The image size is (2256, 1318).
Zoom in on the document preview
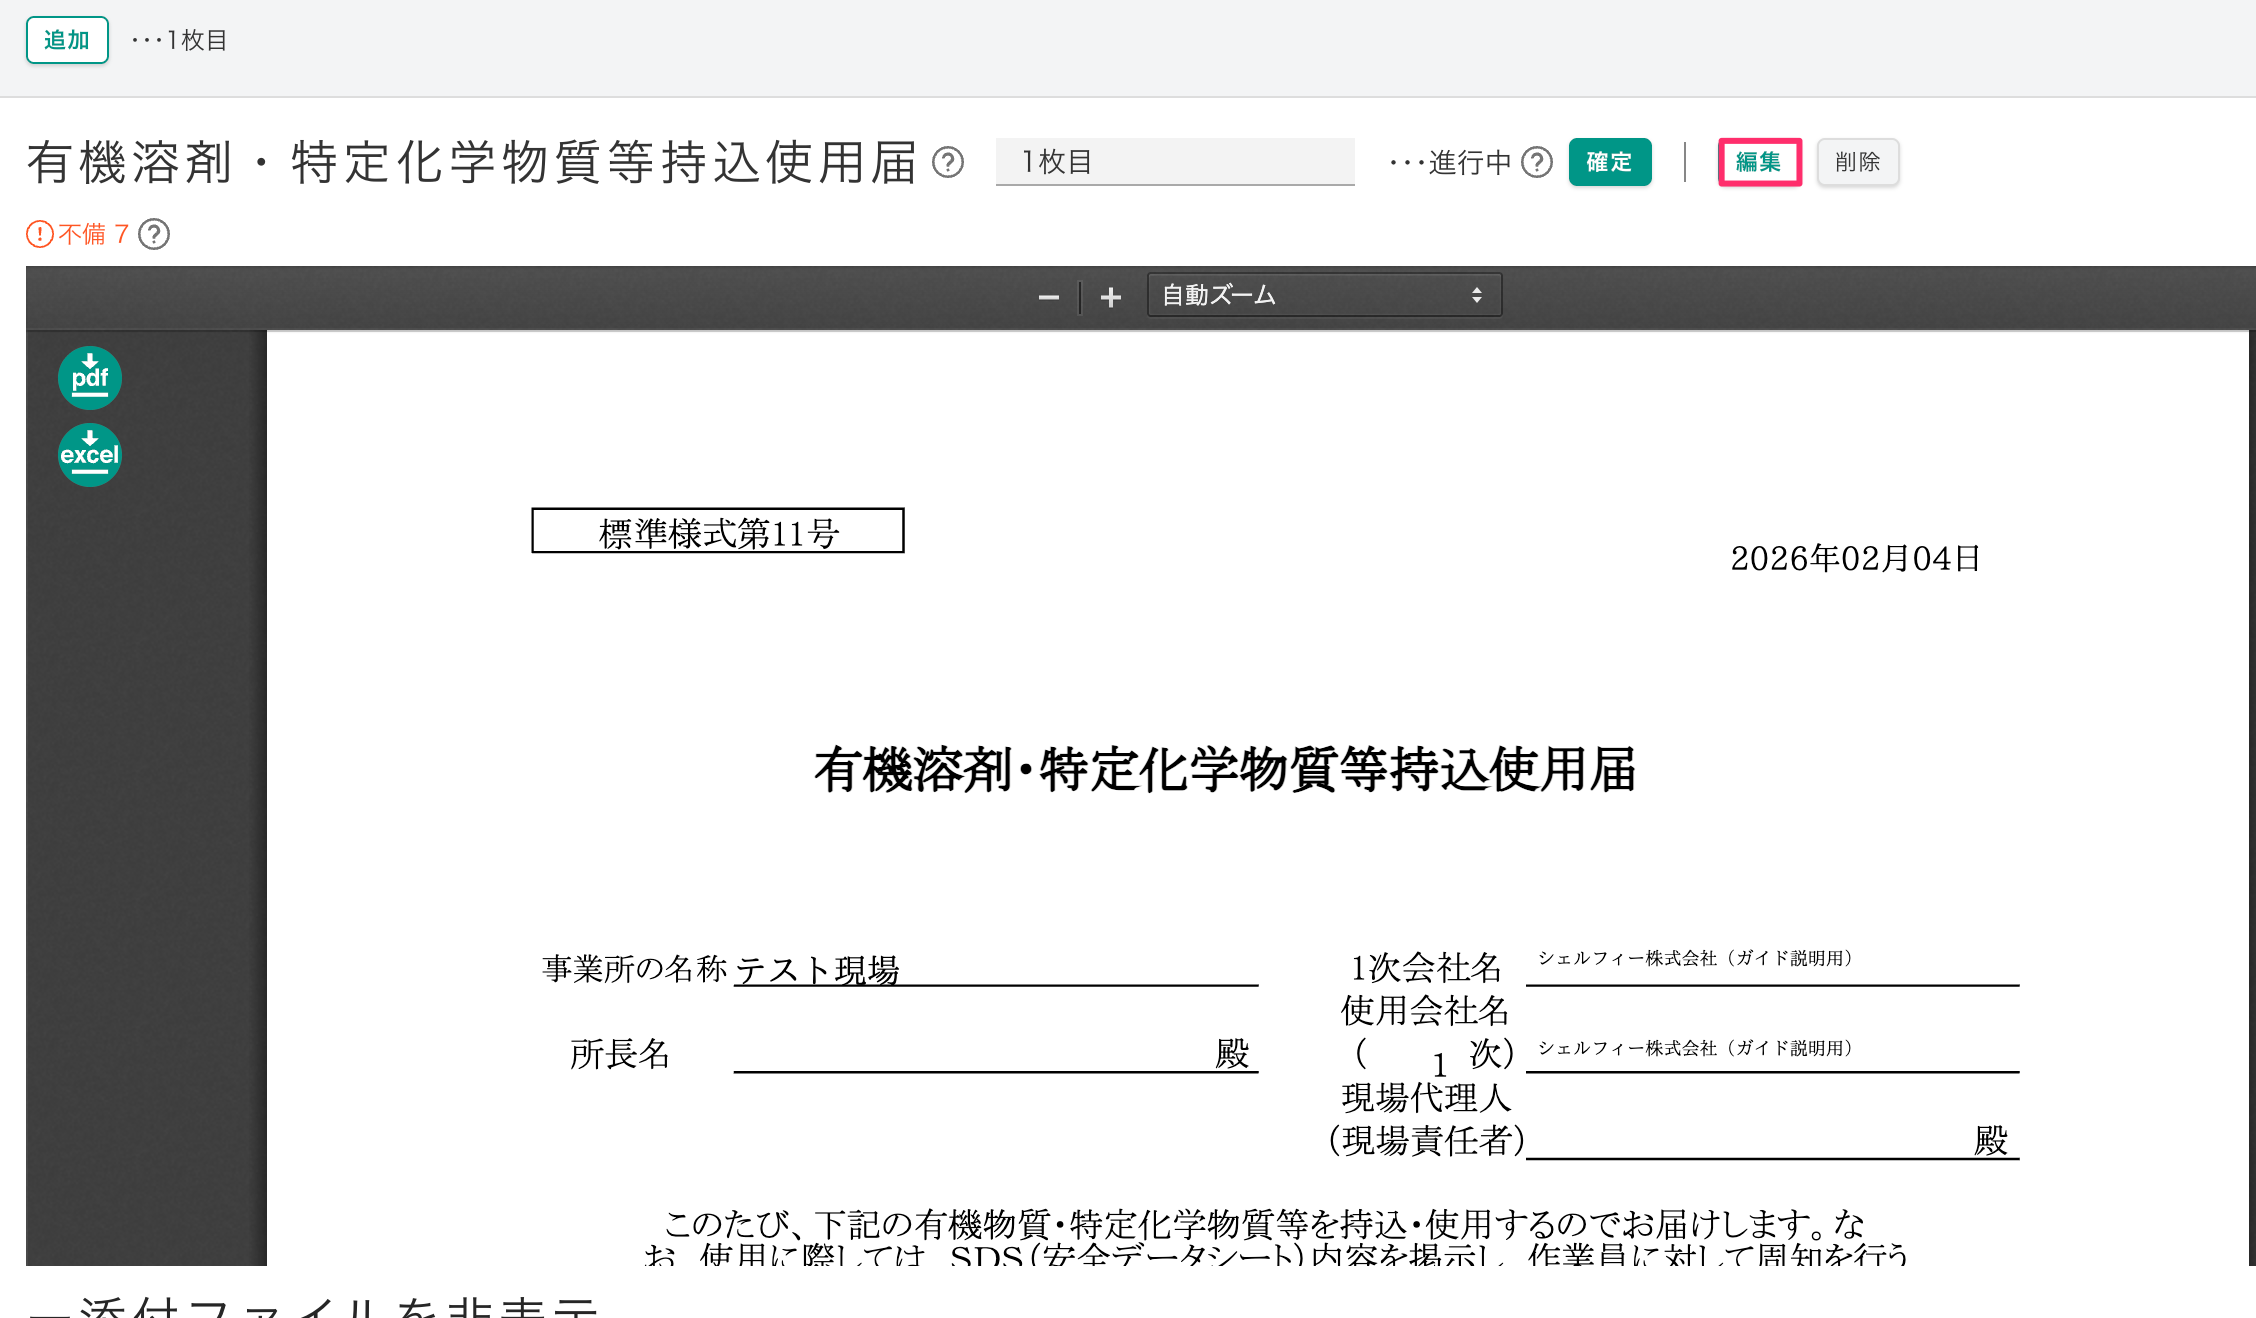(x=1110, y=297)
